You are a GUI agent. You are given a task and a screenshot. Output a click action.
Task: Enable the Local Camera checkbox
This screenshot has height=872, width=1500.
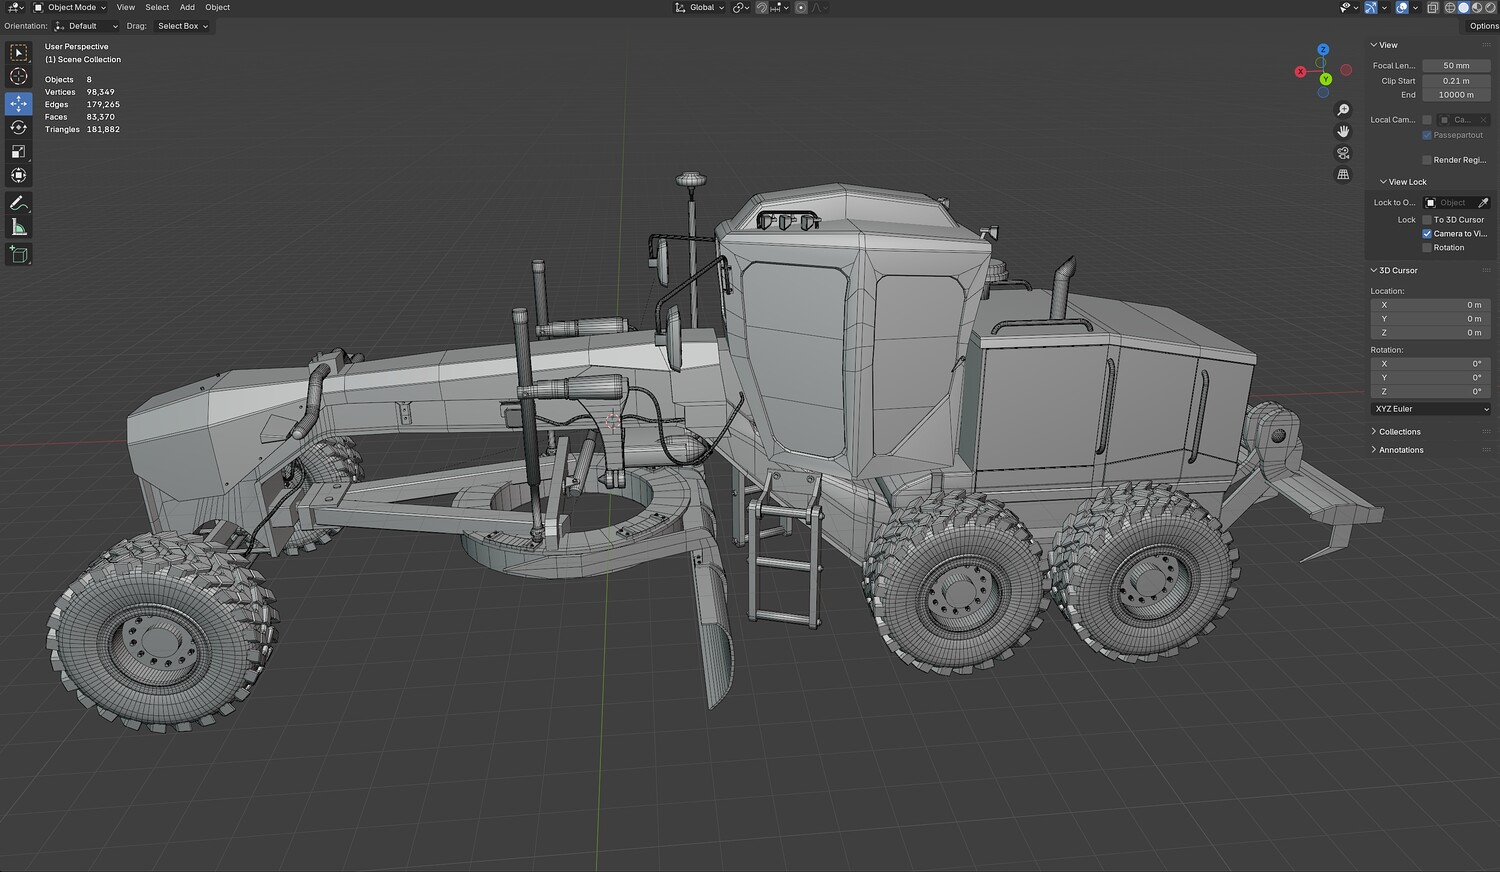tap(1427, 120)
